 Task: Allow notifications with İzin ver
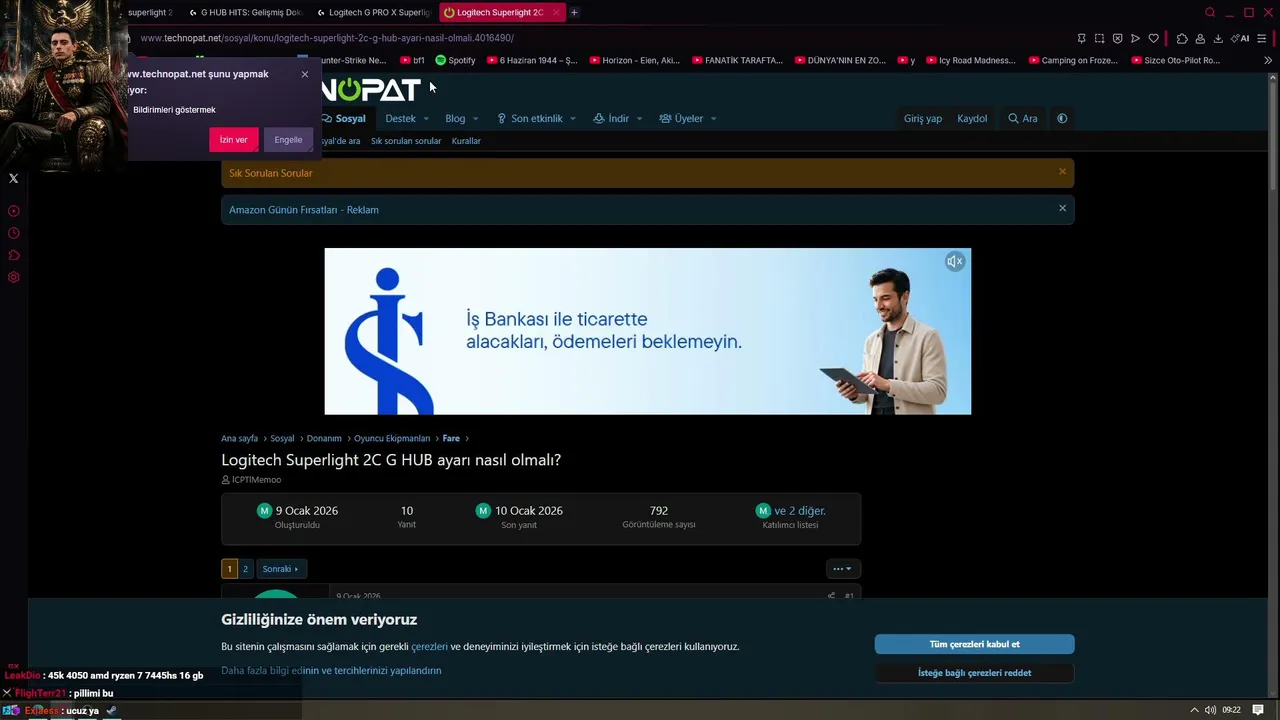[234, 140]
